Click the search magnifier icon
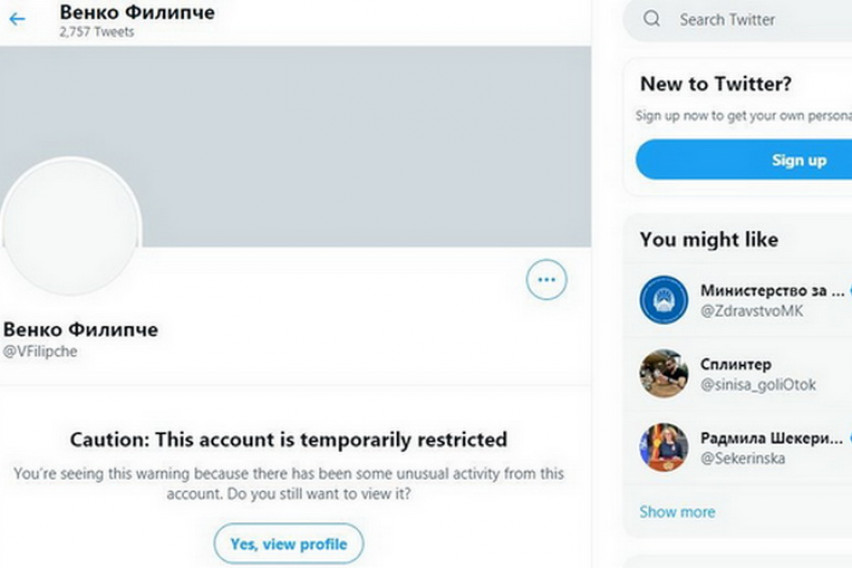Viewport: 852px width, 568px height. click(x=652, y=19)
